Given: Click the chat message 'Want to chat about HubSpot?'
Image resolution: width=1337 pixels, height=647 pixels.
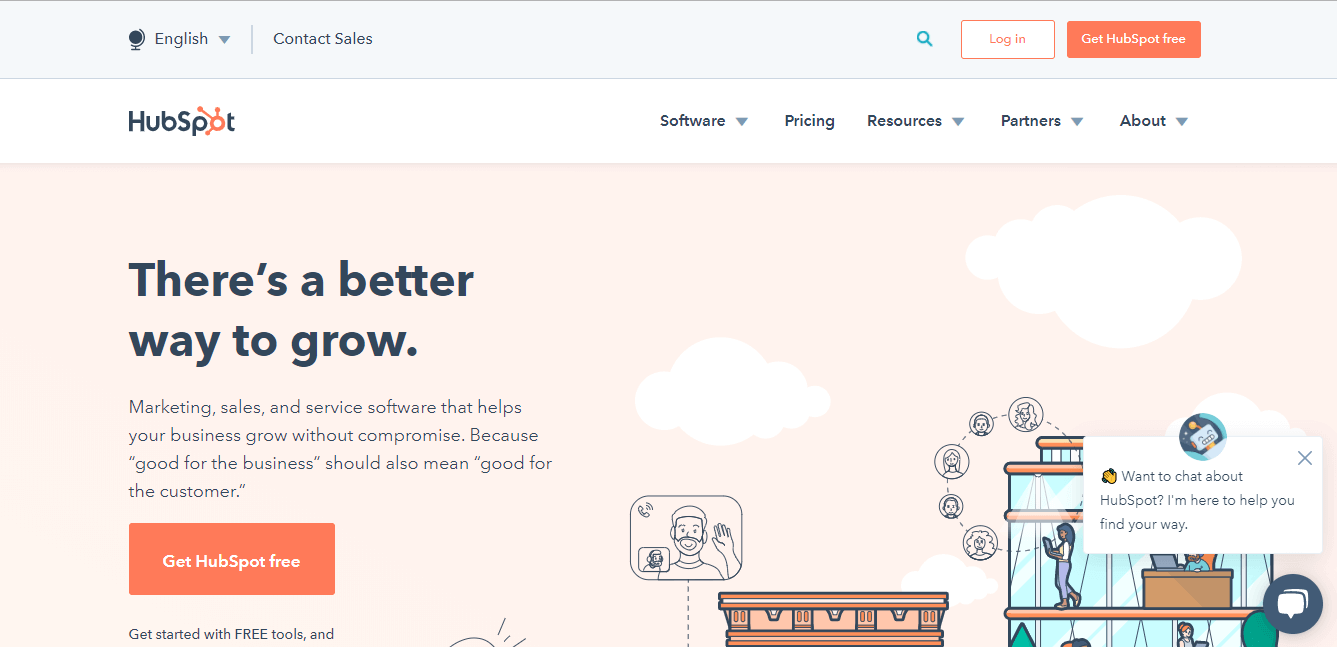Looking at the screenshot, I should pos(1197,500).
